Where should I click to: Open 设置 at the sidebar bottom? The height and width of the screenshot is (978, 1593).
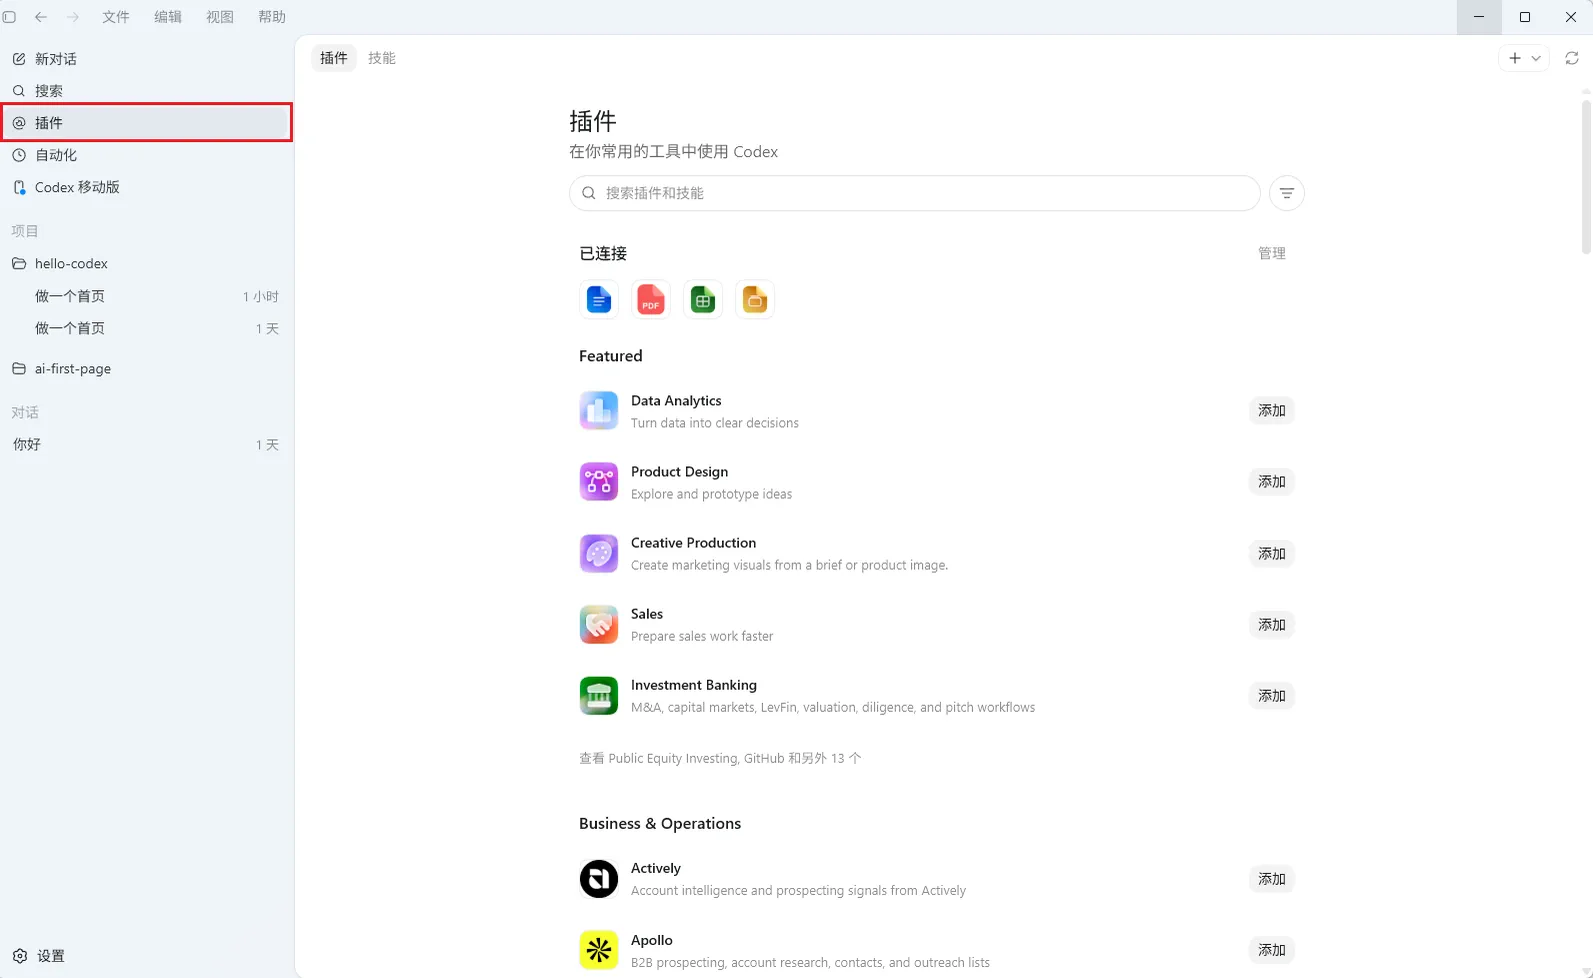[40, 956]
